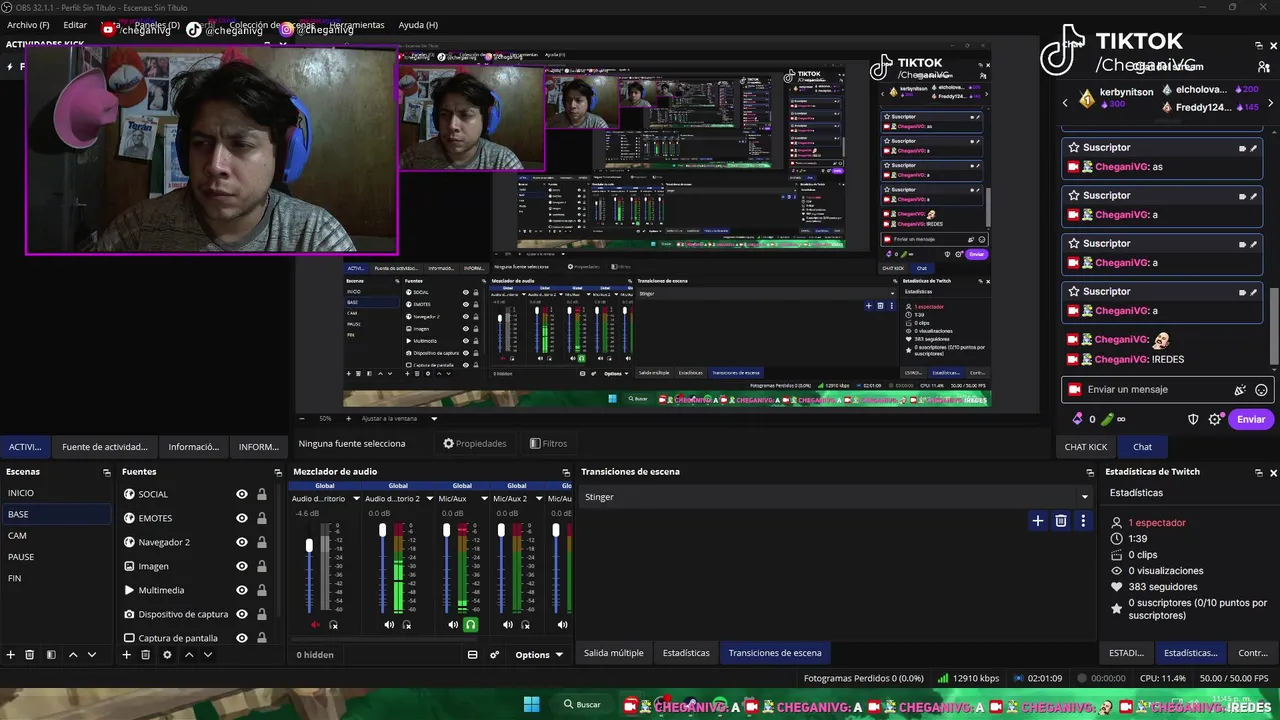Adjust Audio del escritorio volume fader
The image size is (1280, 720).
(x=309, y=545)
